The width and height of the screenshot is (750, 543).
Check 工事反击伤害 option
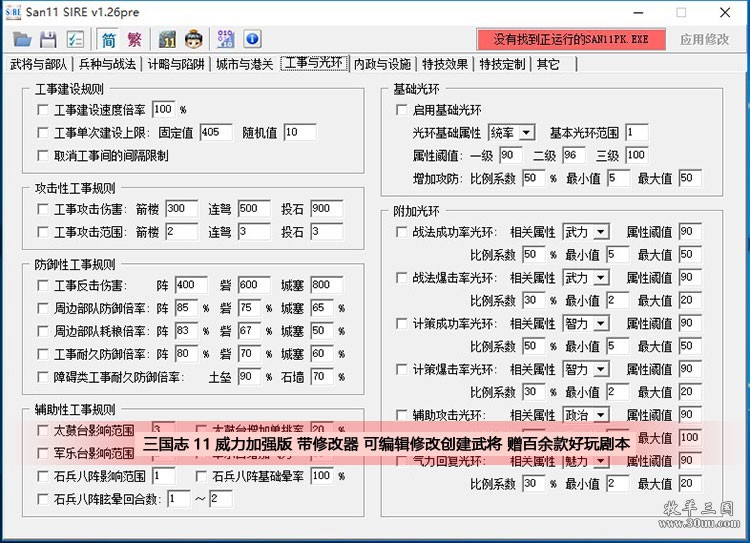point(43,286)
